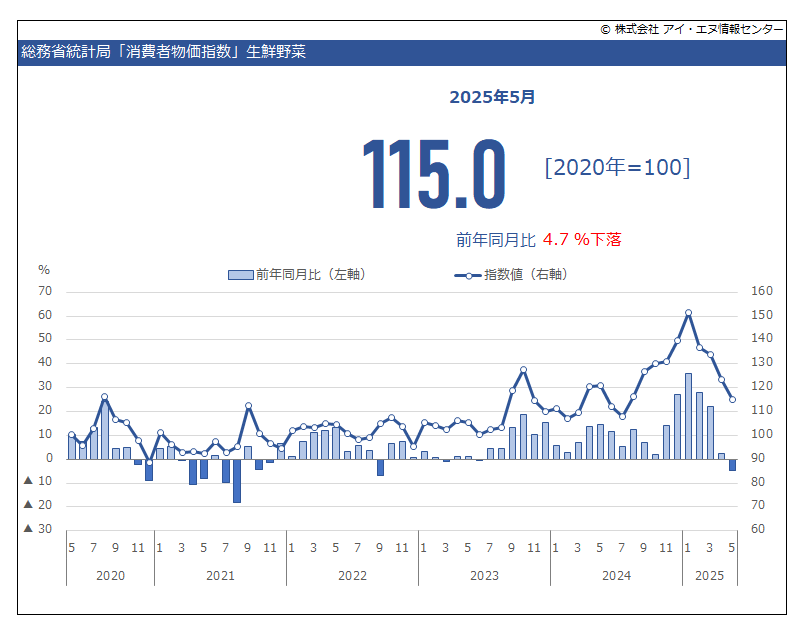Image resolution: width=804 pixels, height=635 pixels.
Task: Click right axis value 100
Action: coord(762,434)
